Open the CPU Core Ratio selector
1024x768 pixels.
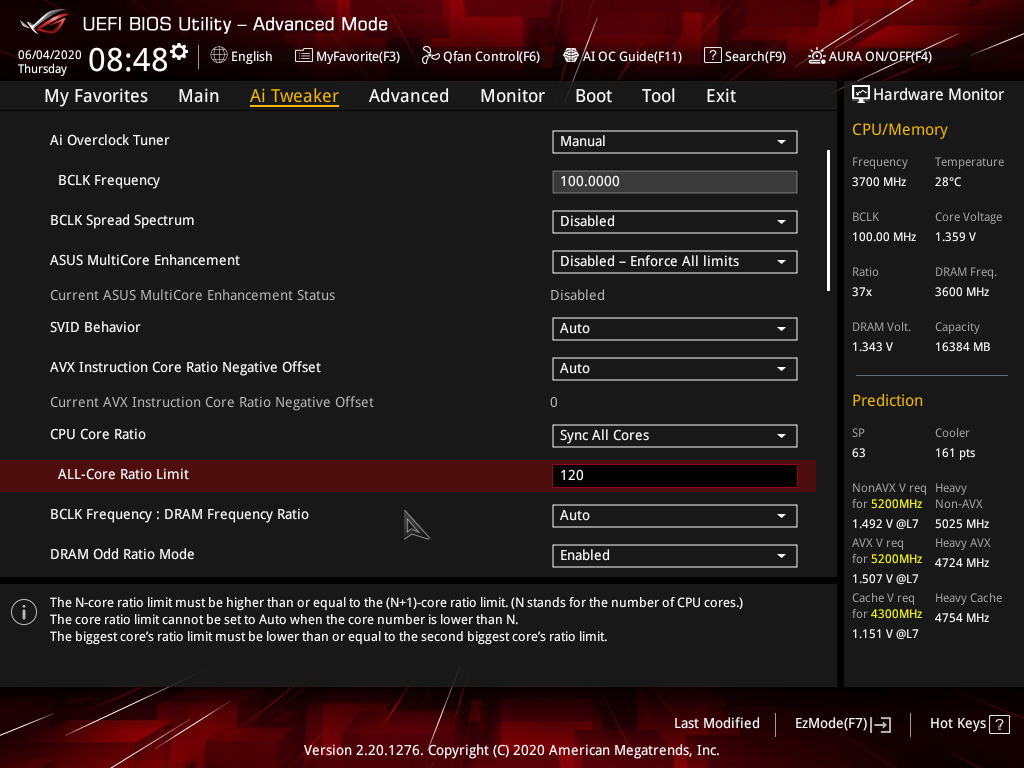(x=674, y=435)
